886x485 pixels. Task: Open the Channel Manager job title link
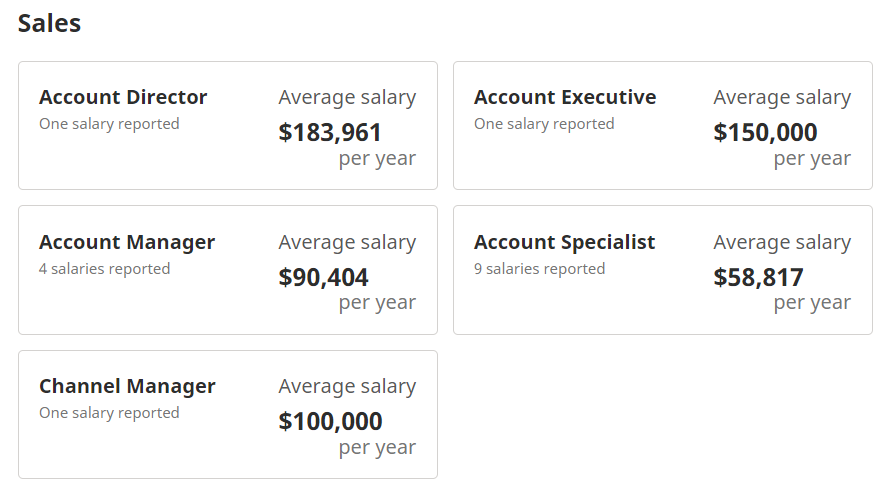pyautogui.click(x=127, y=386)
